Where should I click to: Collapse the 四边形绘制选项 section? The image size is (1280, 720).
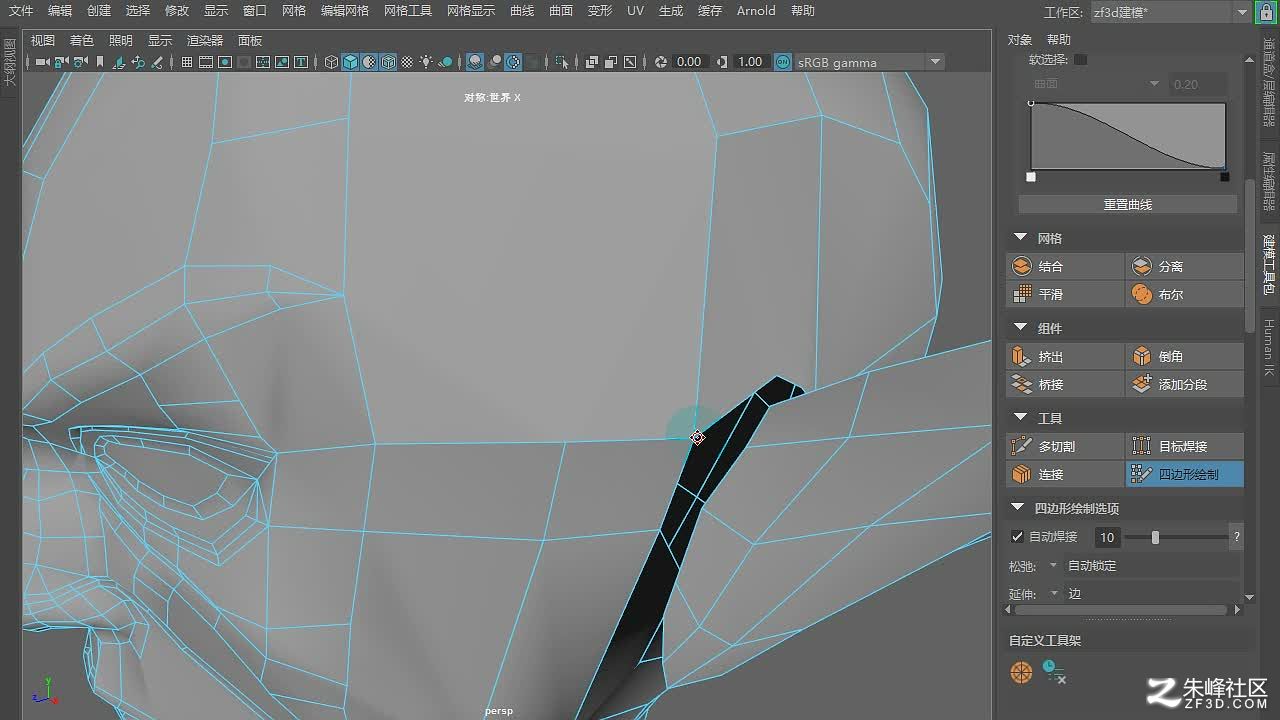pos(1018,508)
